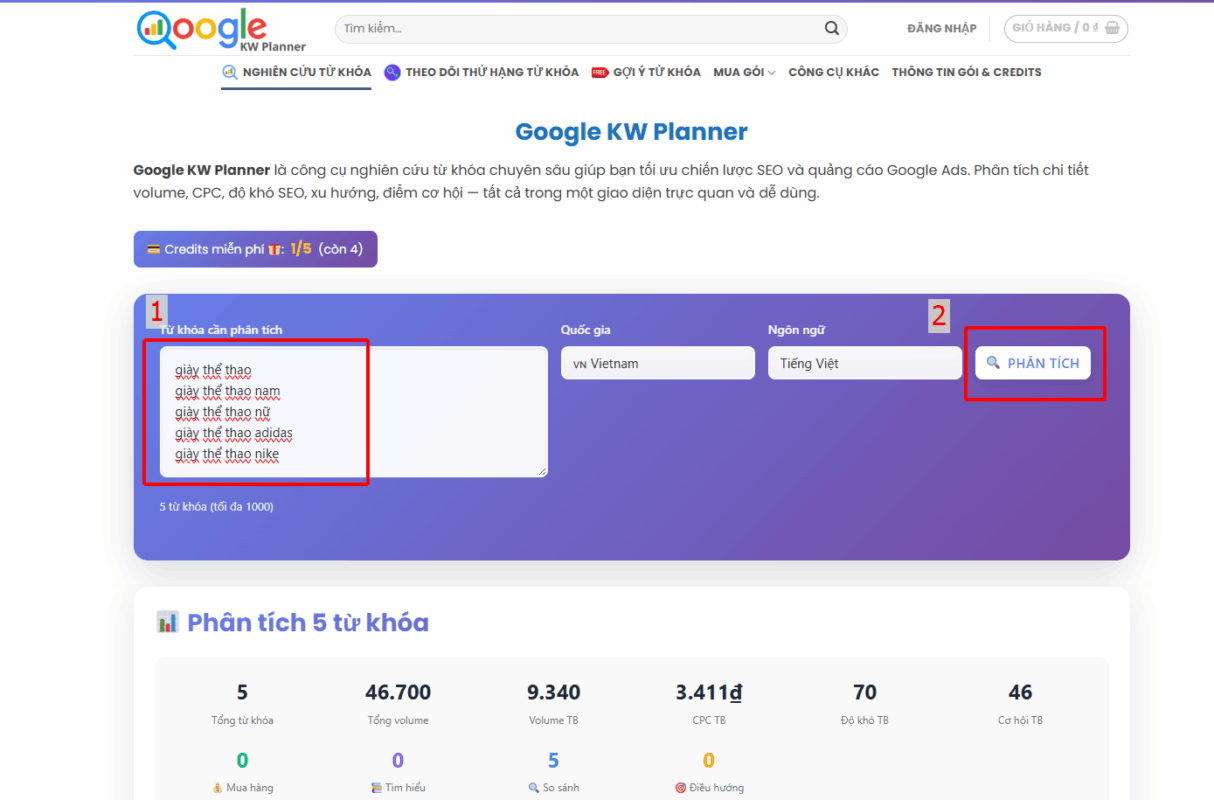Open the Ngôn ngữ Tiếng Việt dropdown
This screenshot has height=800, width=1214.
click(x=864, y=362)
